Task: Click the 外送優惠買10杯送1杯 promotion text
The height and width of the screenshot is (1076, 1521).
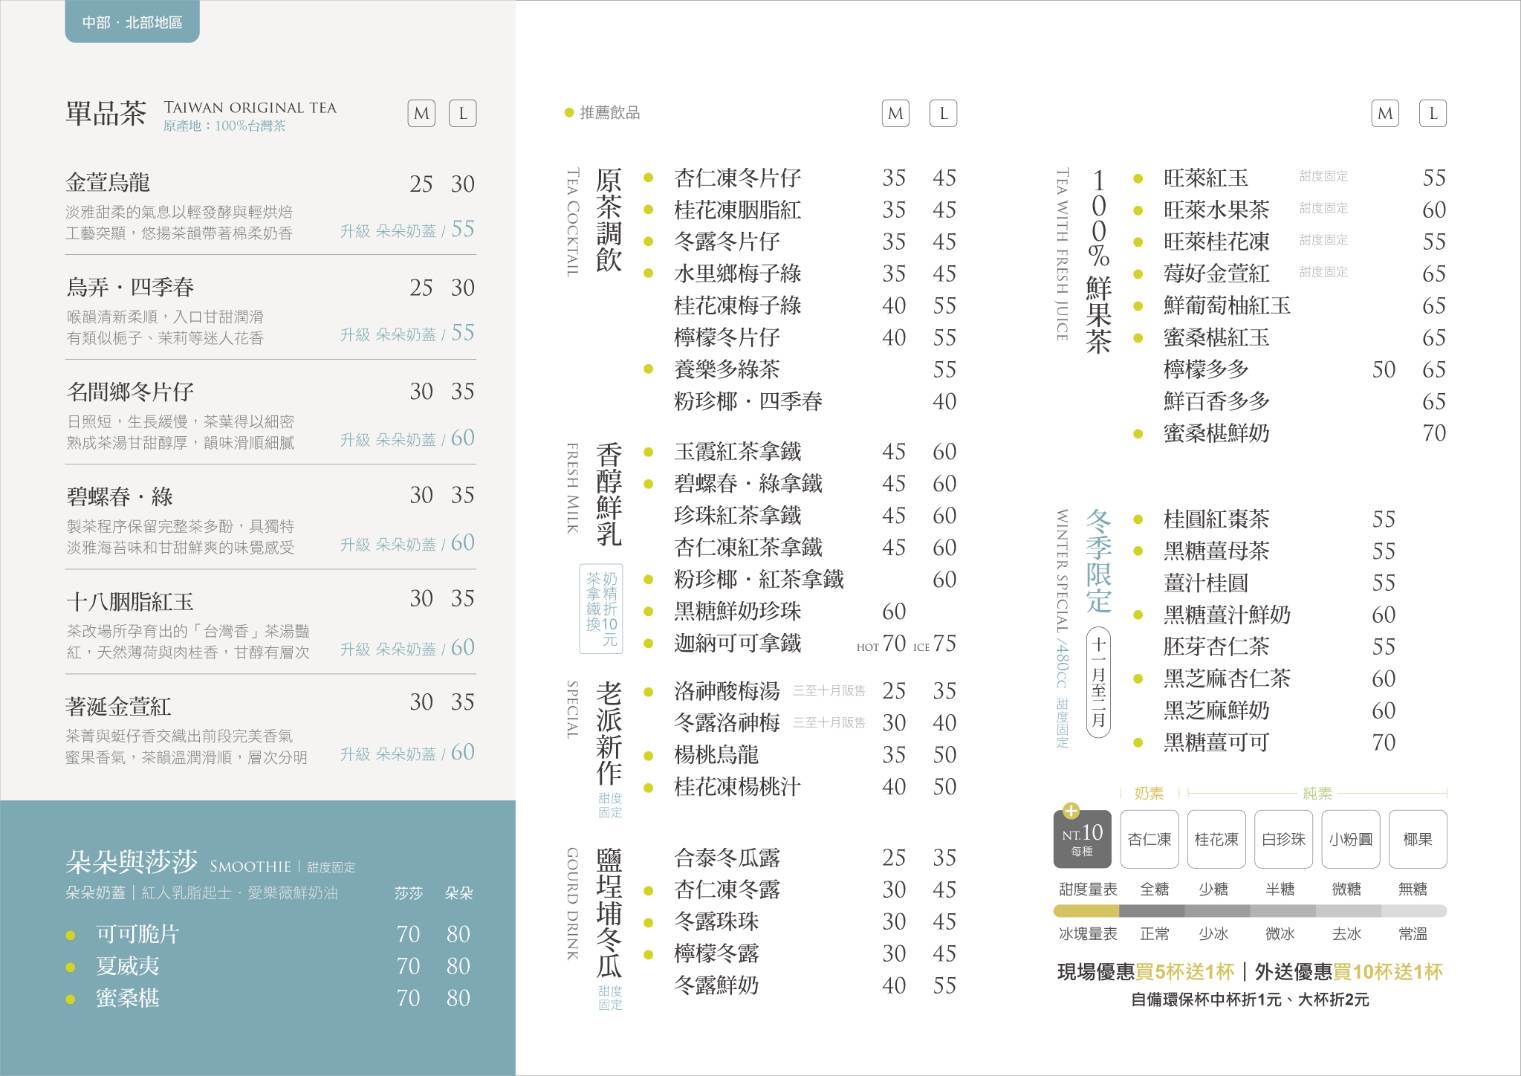Action: pos(1350,972)
